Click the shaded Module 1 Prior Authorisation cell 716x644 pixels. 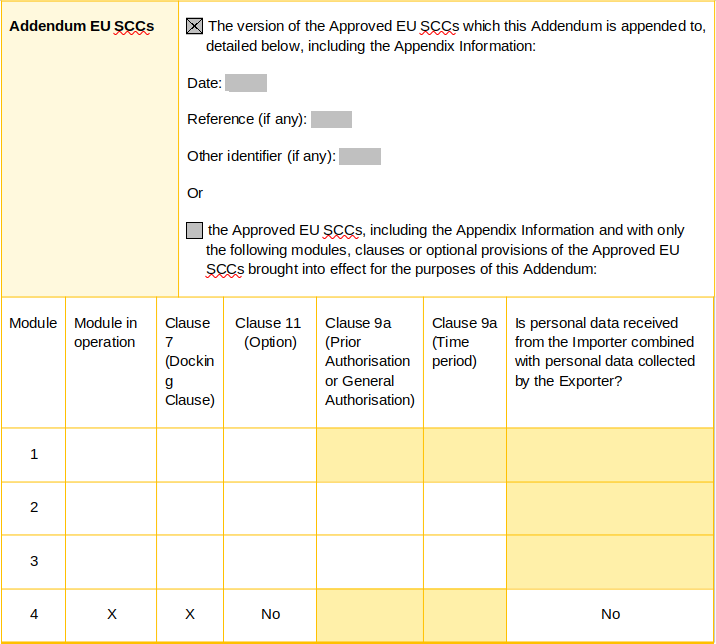click(x=370, y=455)
